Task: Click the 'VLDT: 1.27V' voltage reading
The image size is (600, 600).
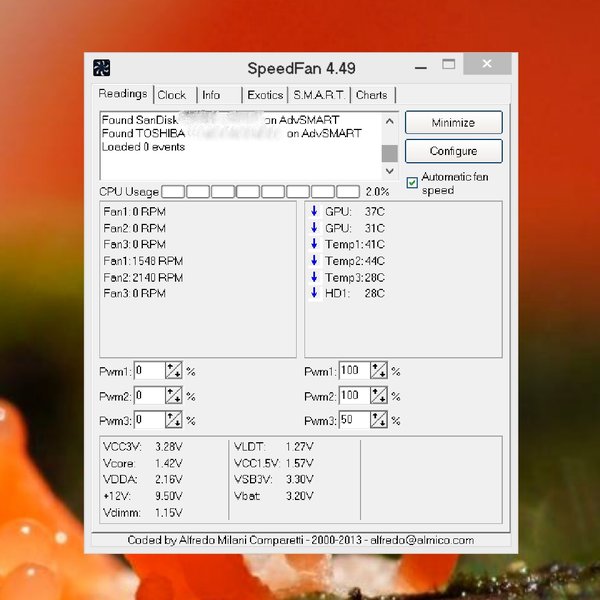Action: click(x=274, y=447)
